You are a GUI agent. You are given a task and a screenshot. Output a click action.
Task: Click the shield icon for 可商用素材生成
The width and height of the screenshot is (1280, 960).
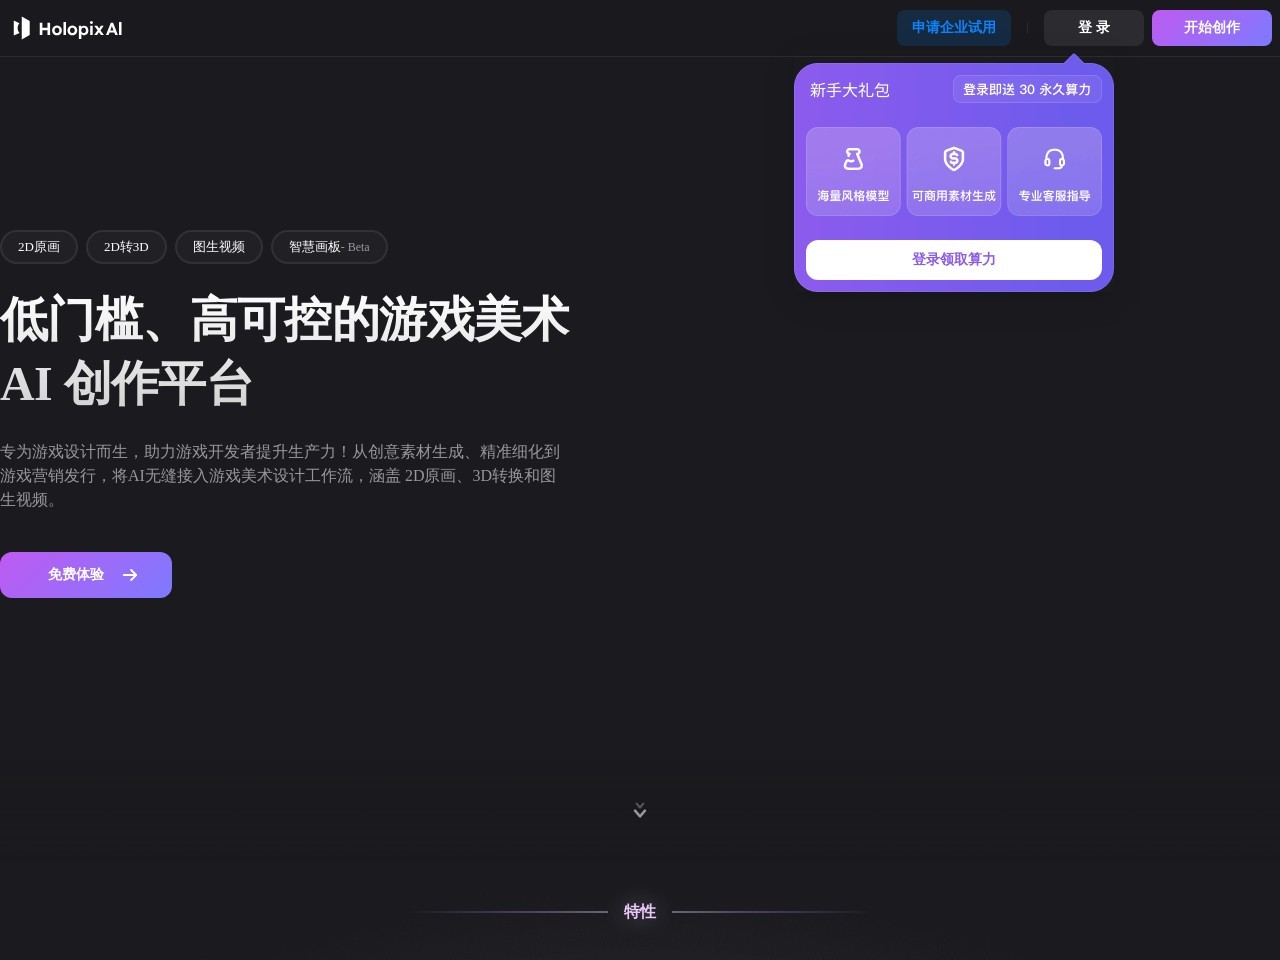click(954, 159)
